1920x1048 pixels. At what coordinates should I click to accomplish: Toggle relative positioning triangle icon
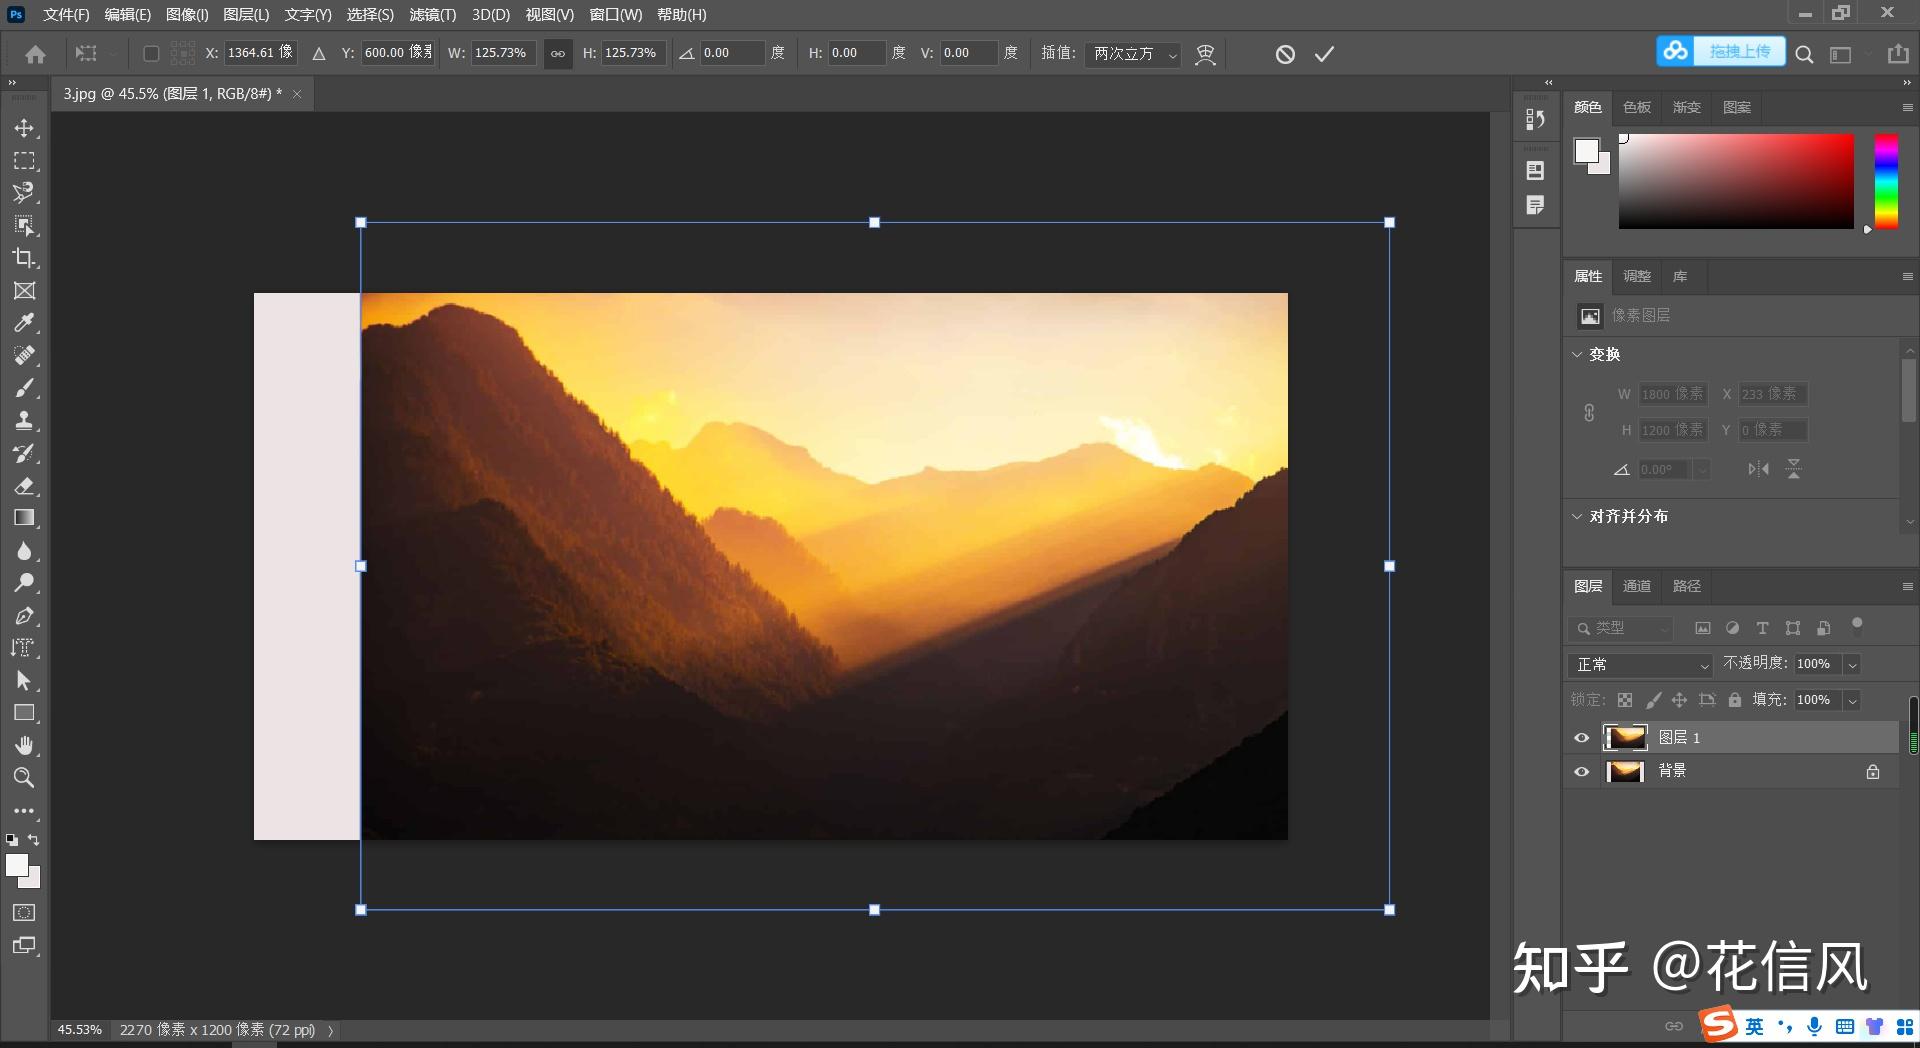pos(319,54)
